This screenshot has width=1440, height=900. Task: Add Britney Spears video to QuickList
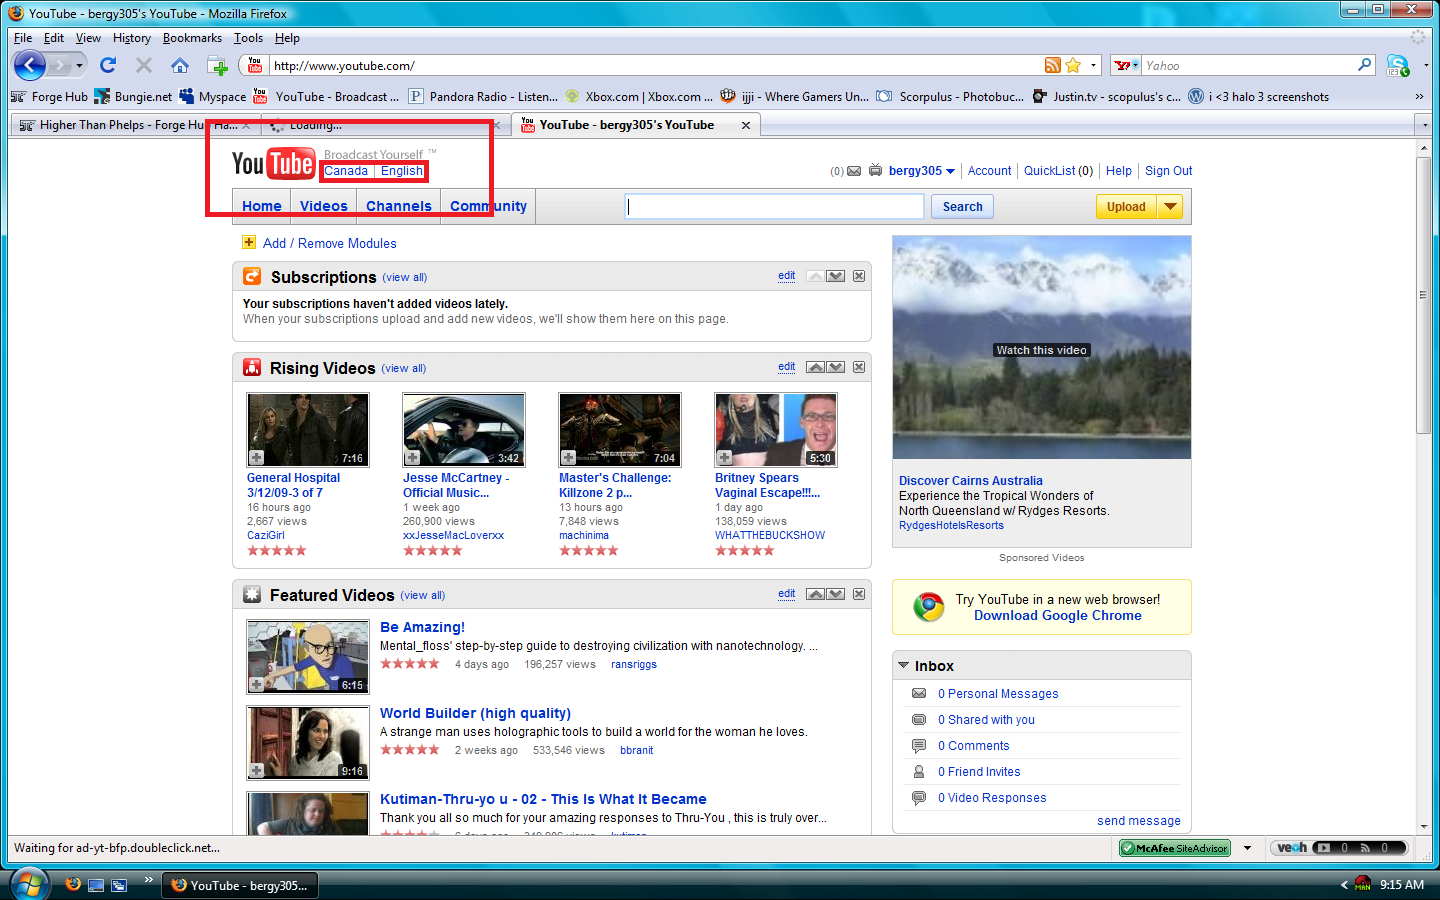coord(725,458)
